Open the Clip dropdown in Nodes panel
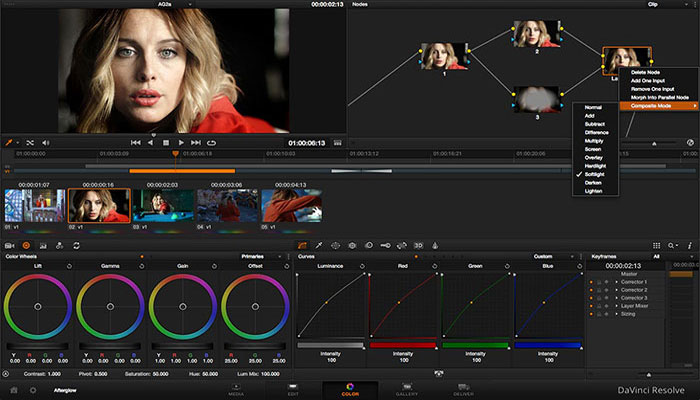 point(668,4)
